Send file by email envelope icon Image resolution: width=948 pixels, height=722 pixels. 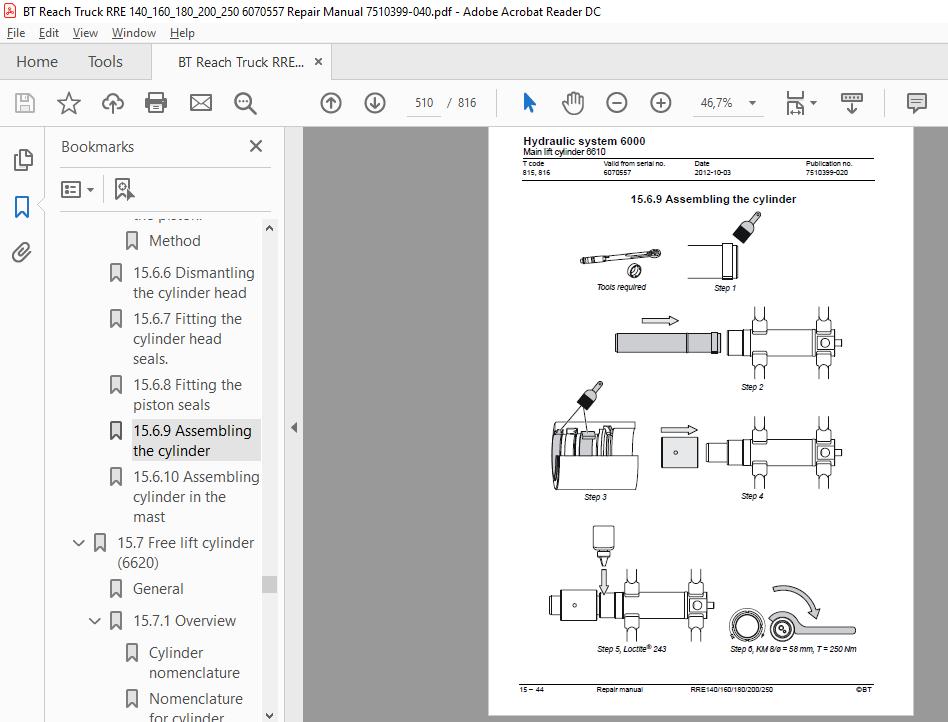click(201, 103)
